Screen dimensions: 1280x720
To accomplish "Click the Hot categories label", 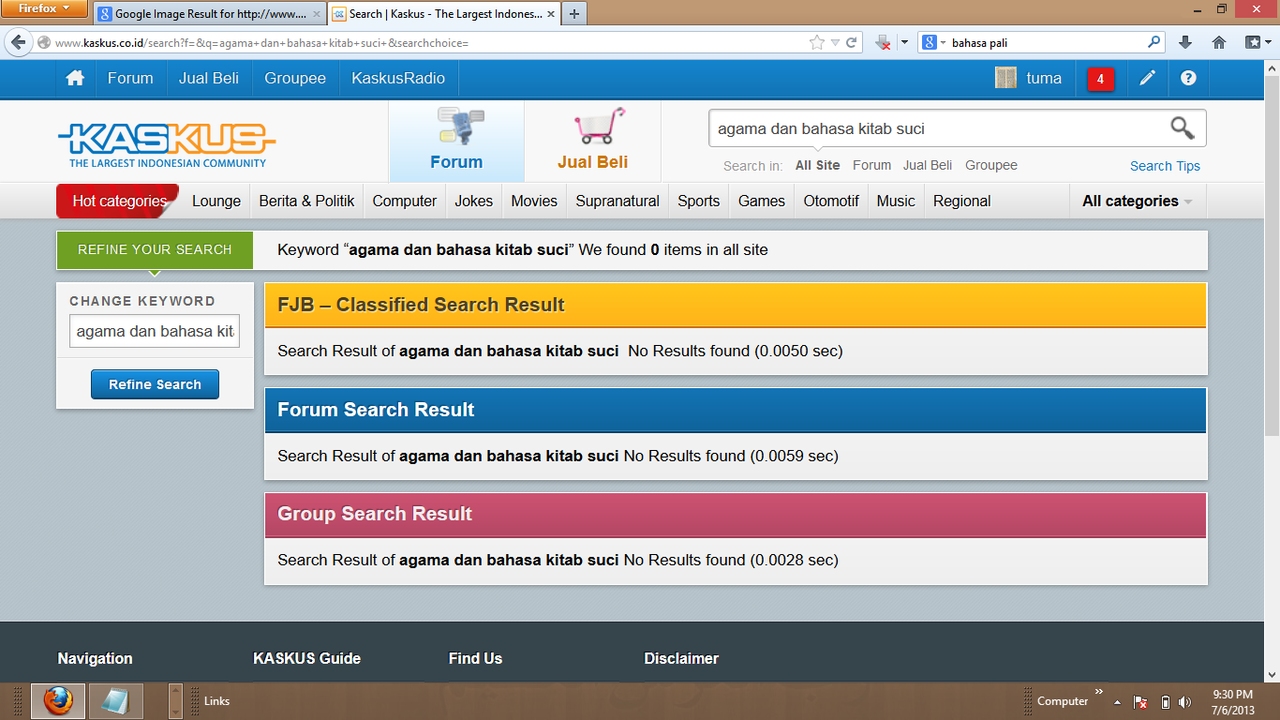I will pyautogui.click(x=119, y=201).
